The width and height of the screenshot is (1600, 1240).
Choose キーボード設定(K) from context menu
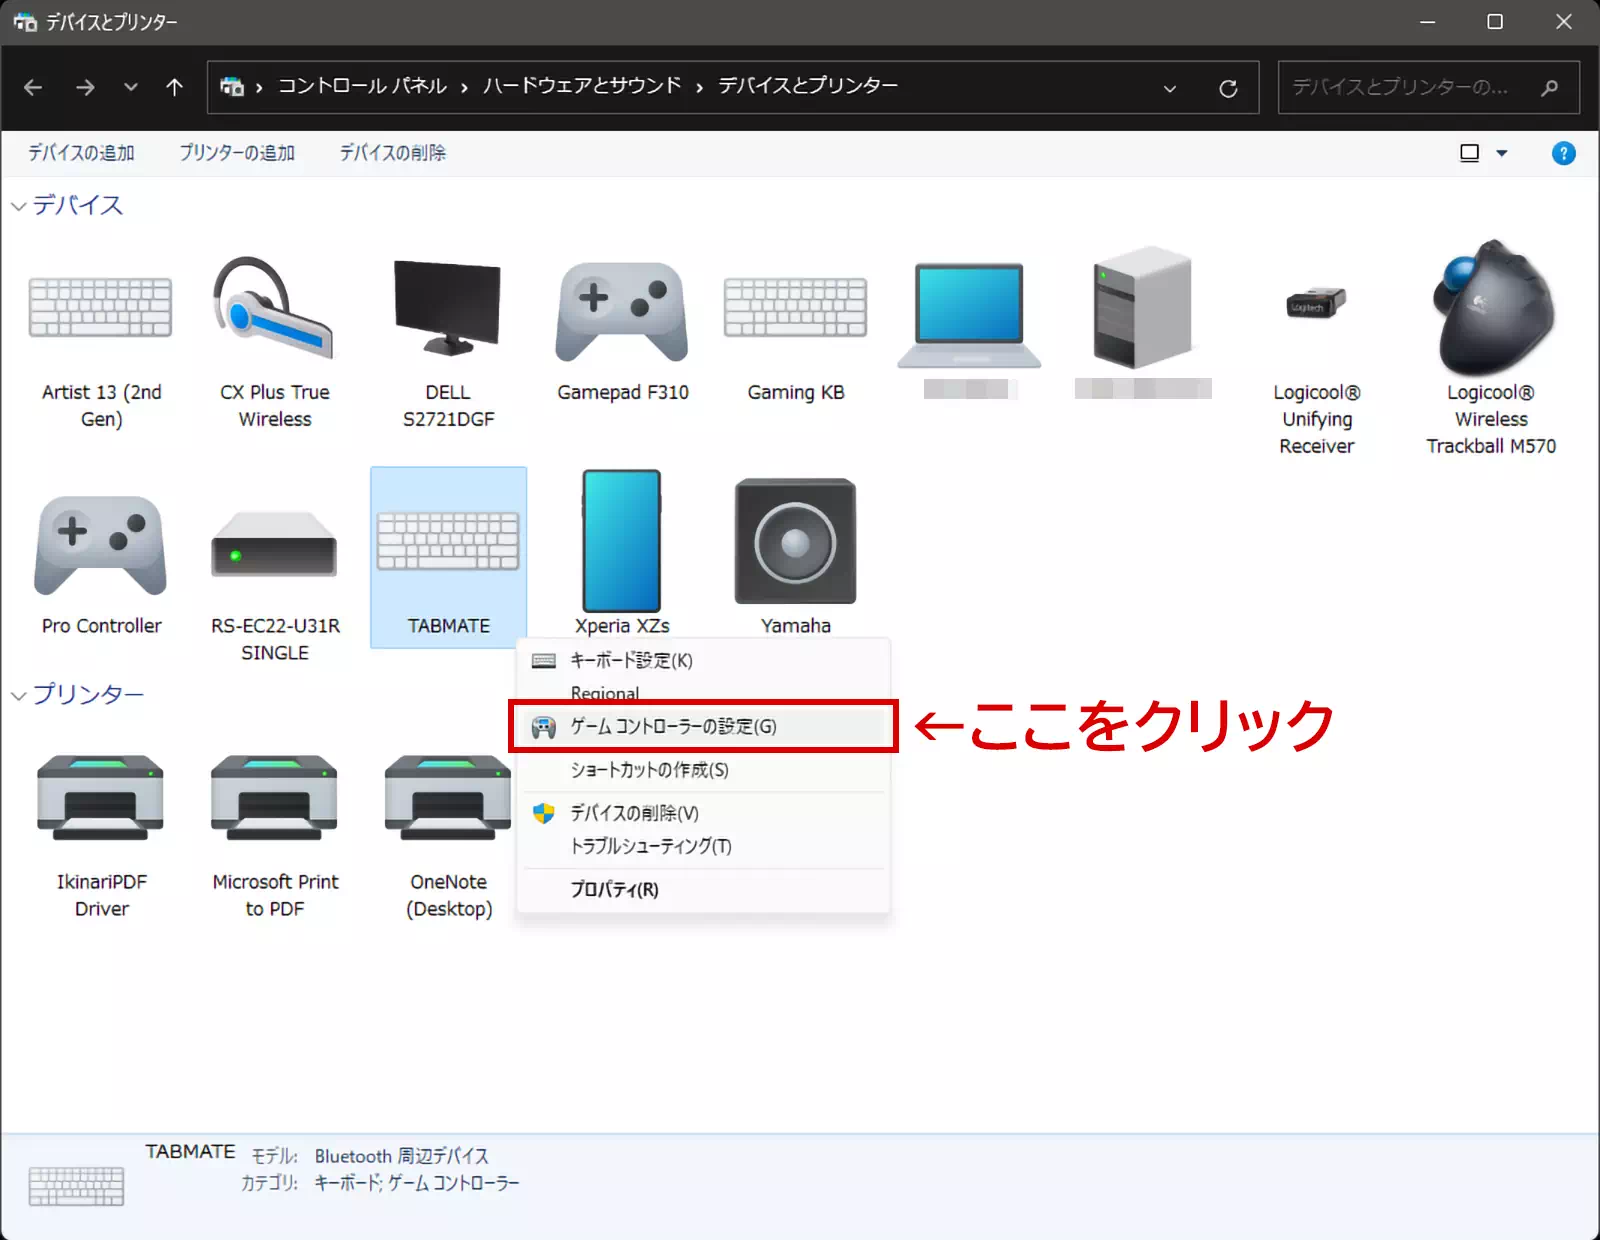(x=702, y=660)
